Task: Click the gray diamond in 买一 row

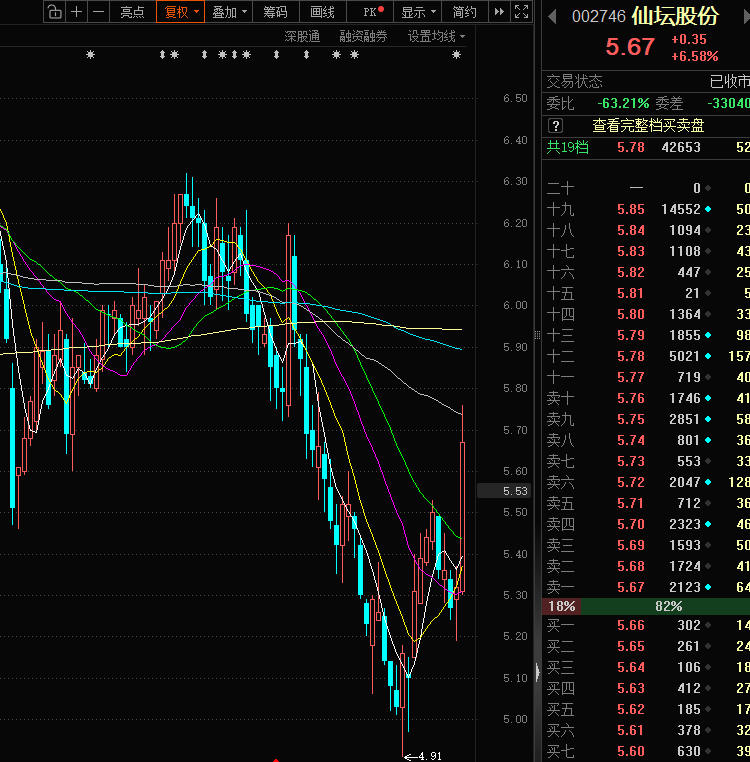Action: 708,625
